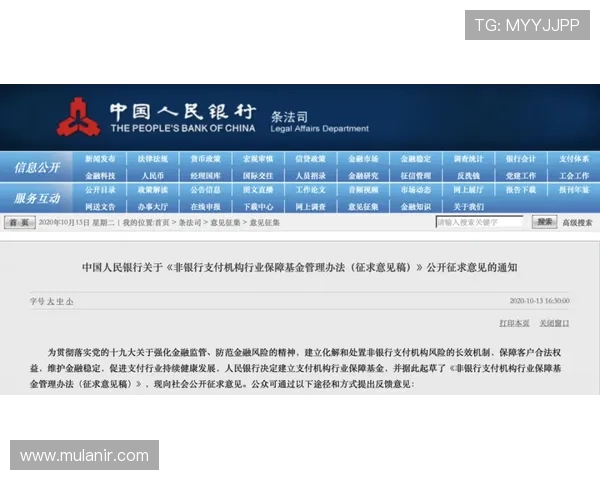This screenshot has width=600, height=480.
Task: Click the 条法司 Legal Affairs Department title
Action: [x=320, y=122]
